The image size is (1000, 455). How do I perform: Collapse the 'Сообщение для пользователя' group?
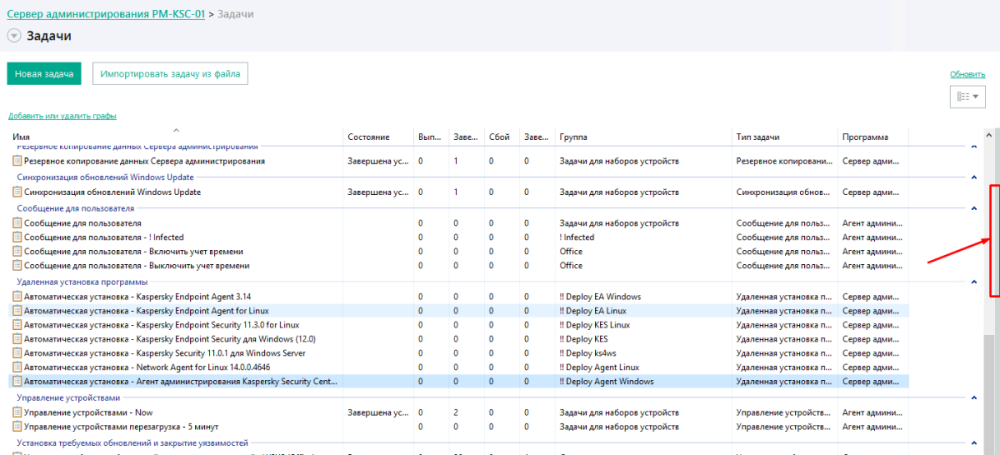pos(973,208)
